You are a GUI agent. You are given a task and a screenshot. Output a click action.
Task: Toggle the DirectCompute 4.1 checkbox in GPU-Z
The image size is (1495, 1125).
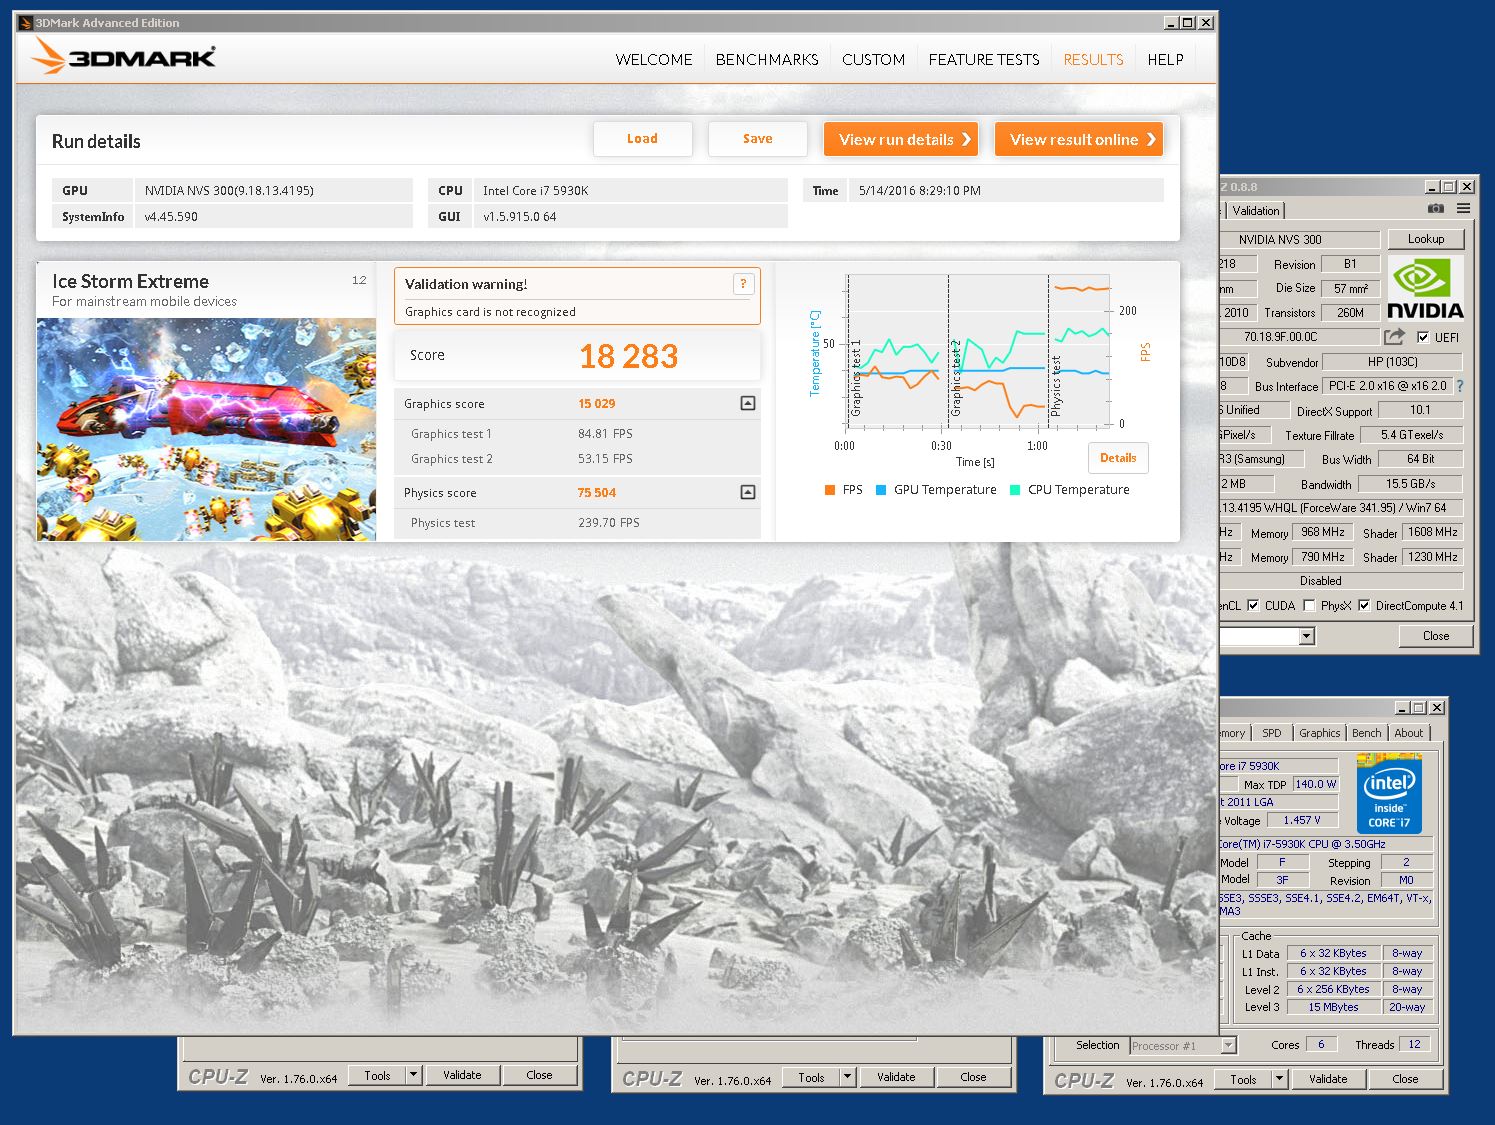[1364, 605]
